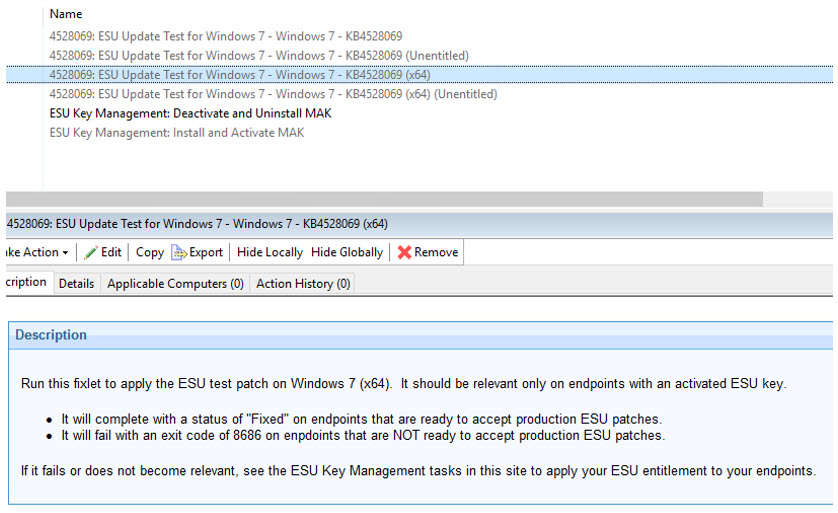The height and width of the screenshot is (513, 838).
Task: Open the Install and Activate MAK task
Action: [x=177, y=132]
